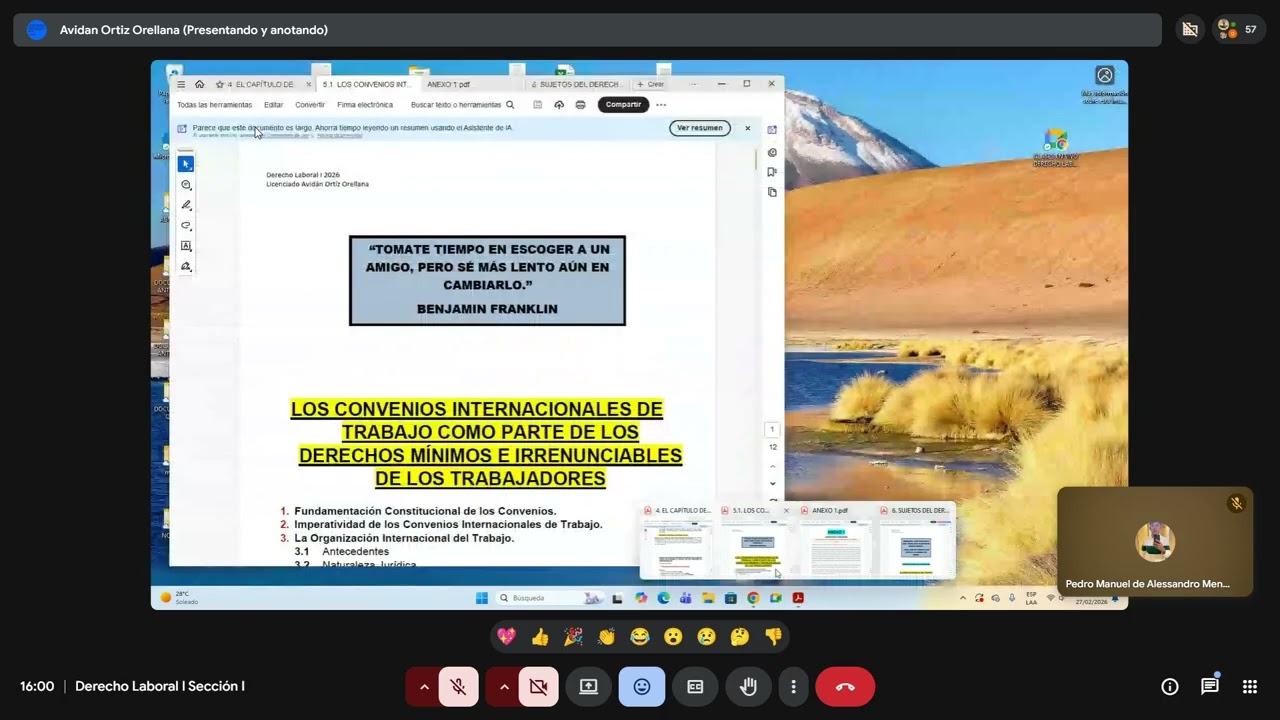Click Crear new tab button
The height and width of the screenshot is (720, 1280).
[x=651, y=85]
